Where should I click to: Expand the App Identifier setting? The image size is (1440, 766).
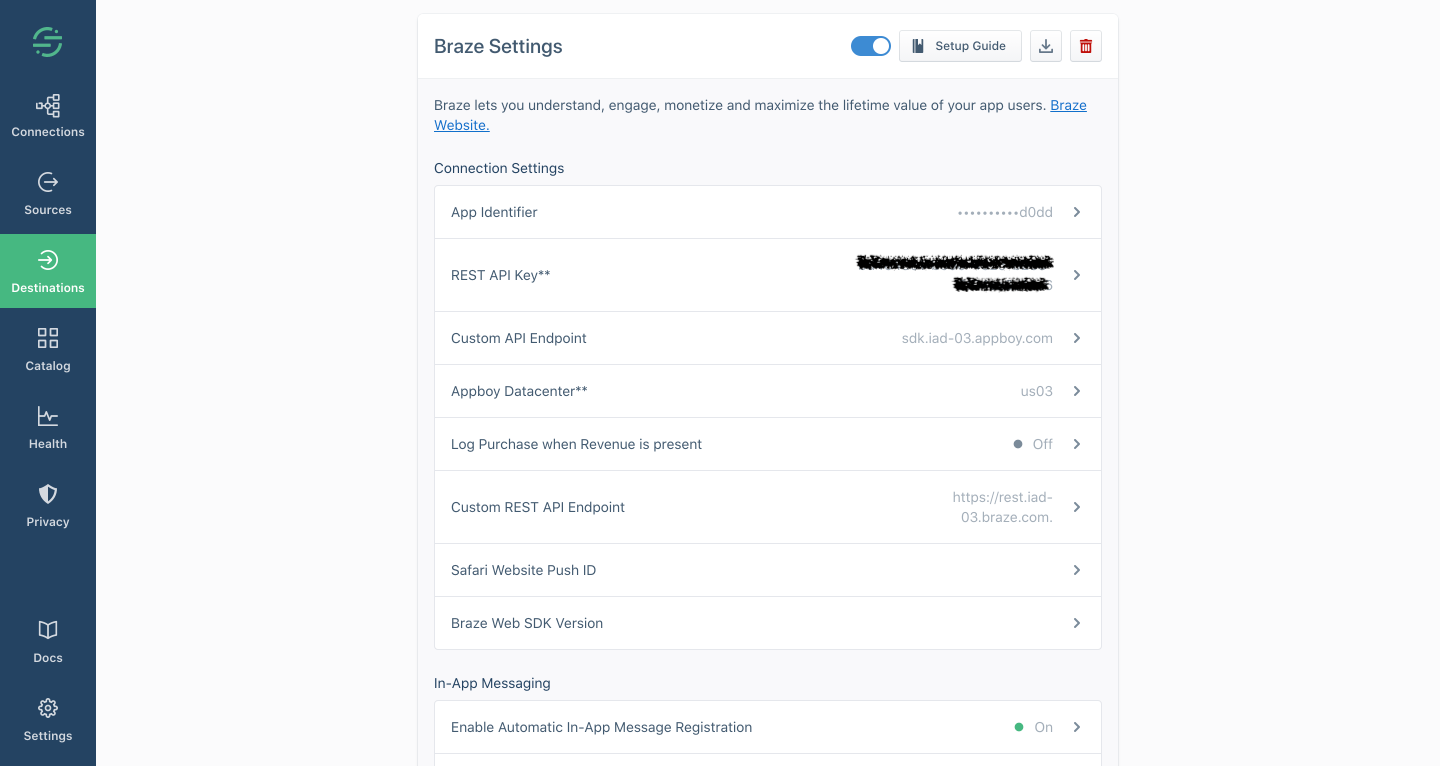[x=767, y=212]
